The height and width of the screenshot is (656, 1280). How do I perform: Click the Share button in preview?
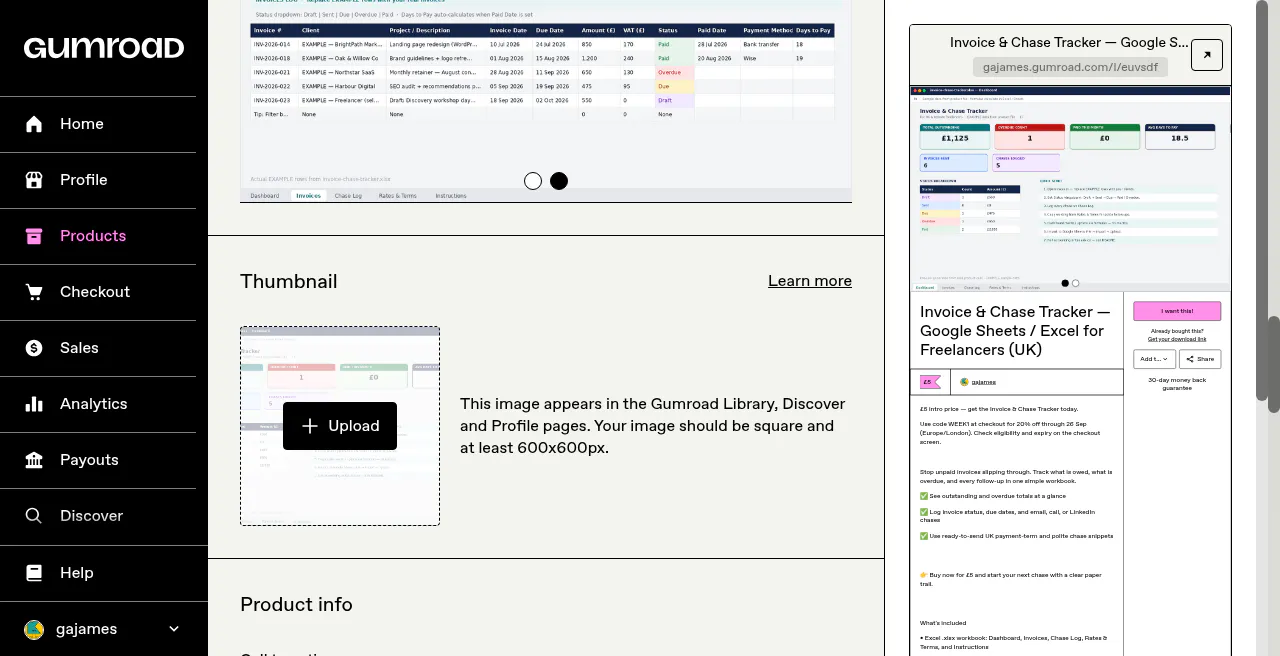pos(1200,359)
